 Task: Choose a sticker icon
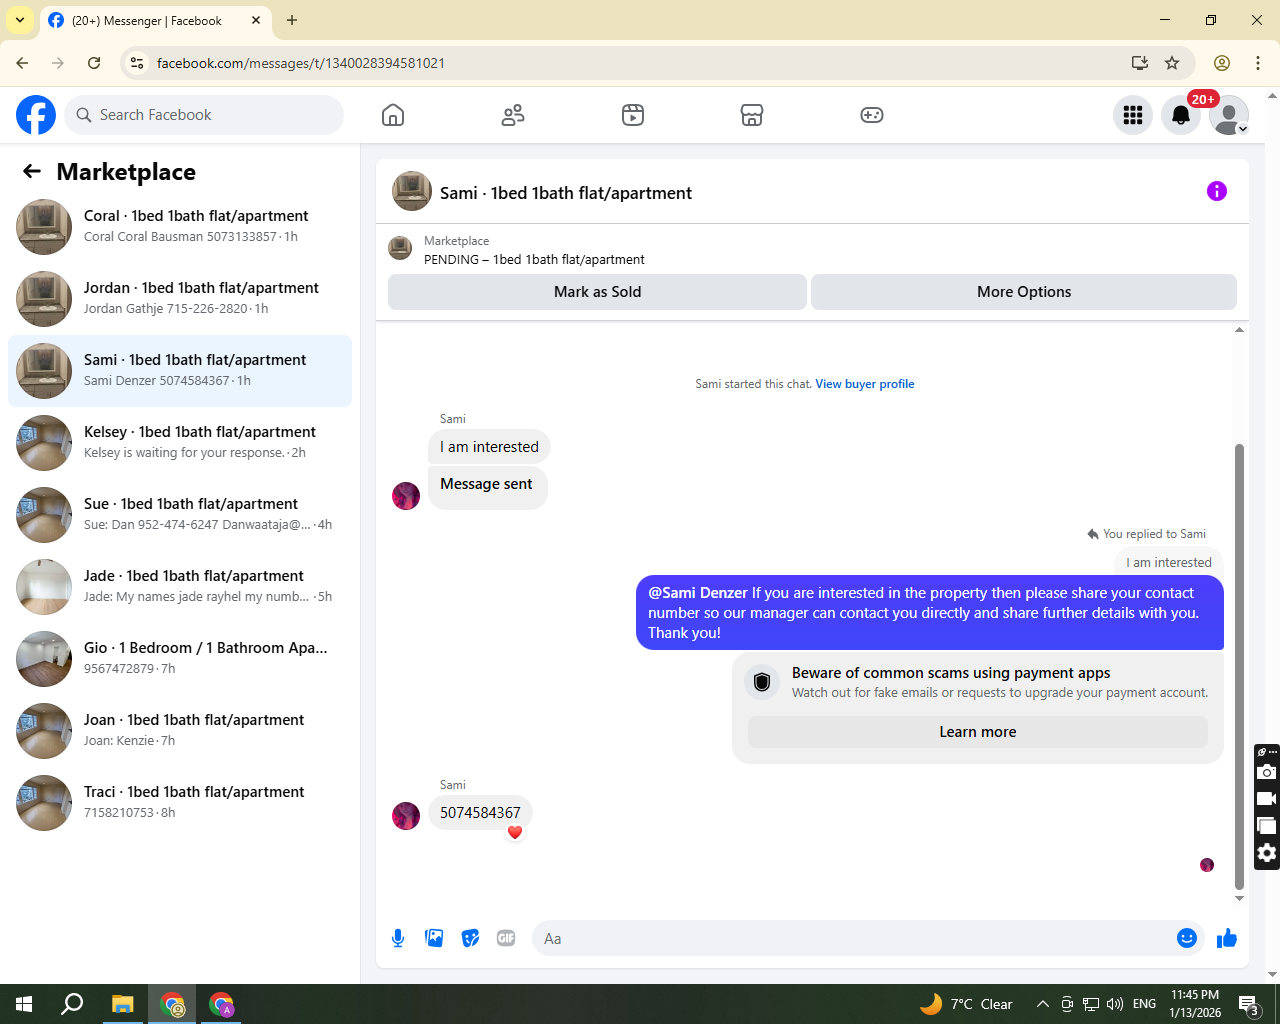click(470, 938)
